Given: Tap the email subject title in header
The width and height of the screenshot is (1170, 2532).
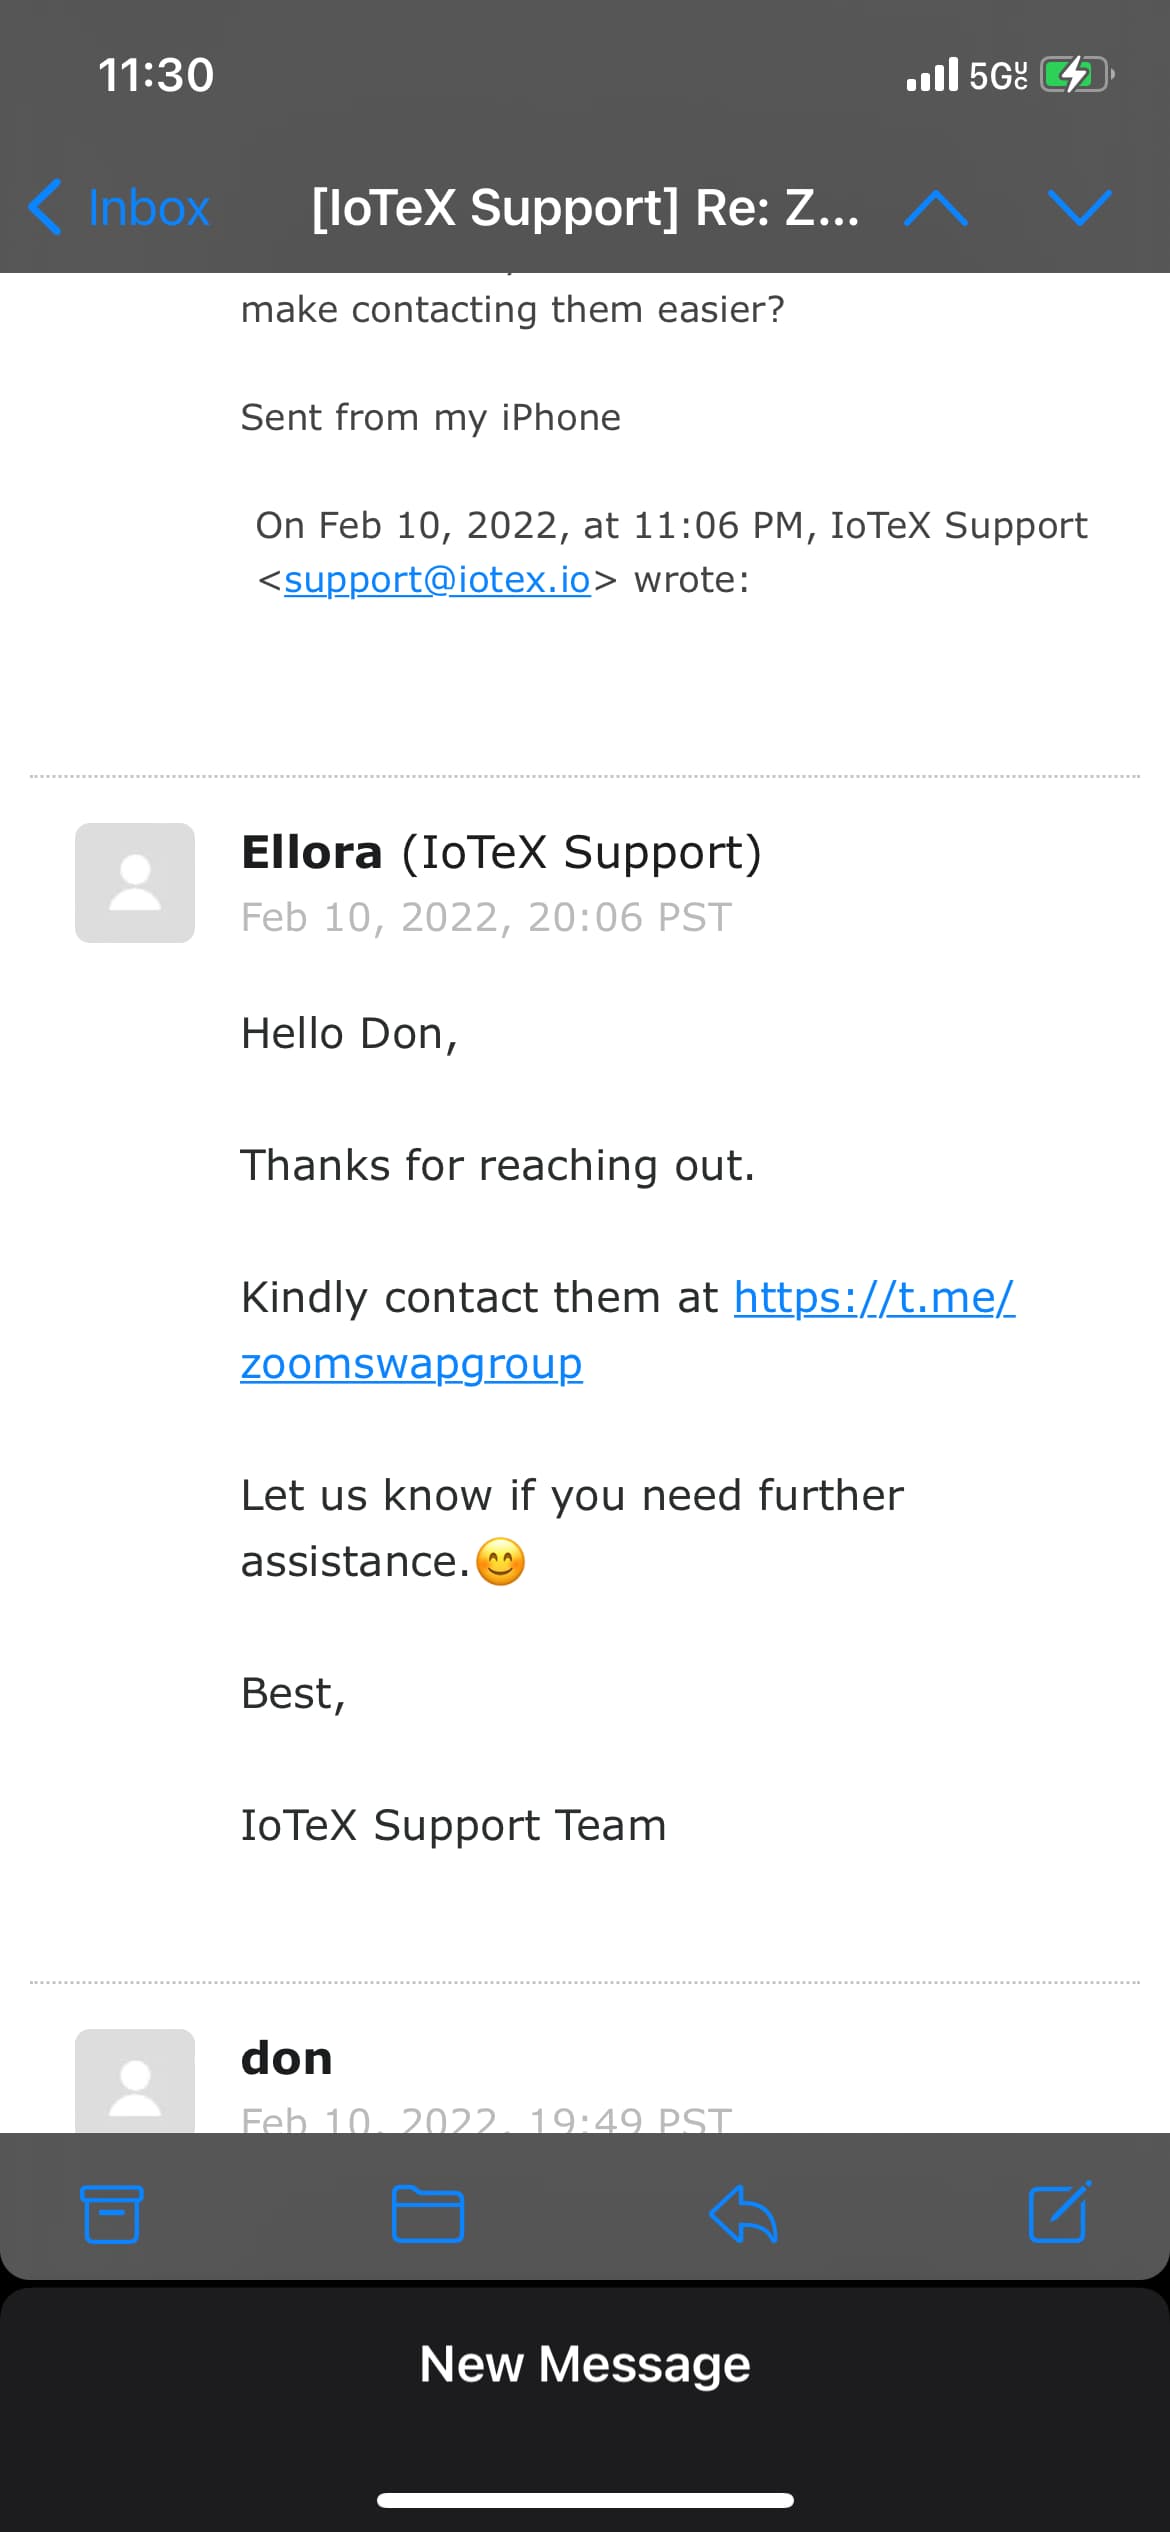Looking at the screenshot, I should click(585, 208).
